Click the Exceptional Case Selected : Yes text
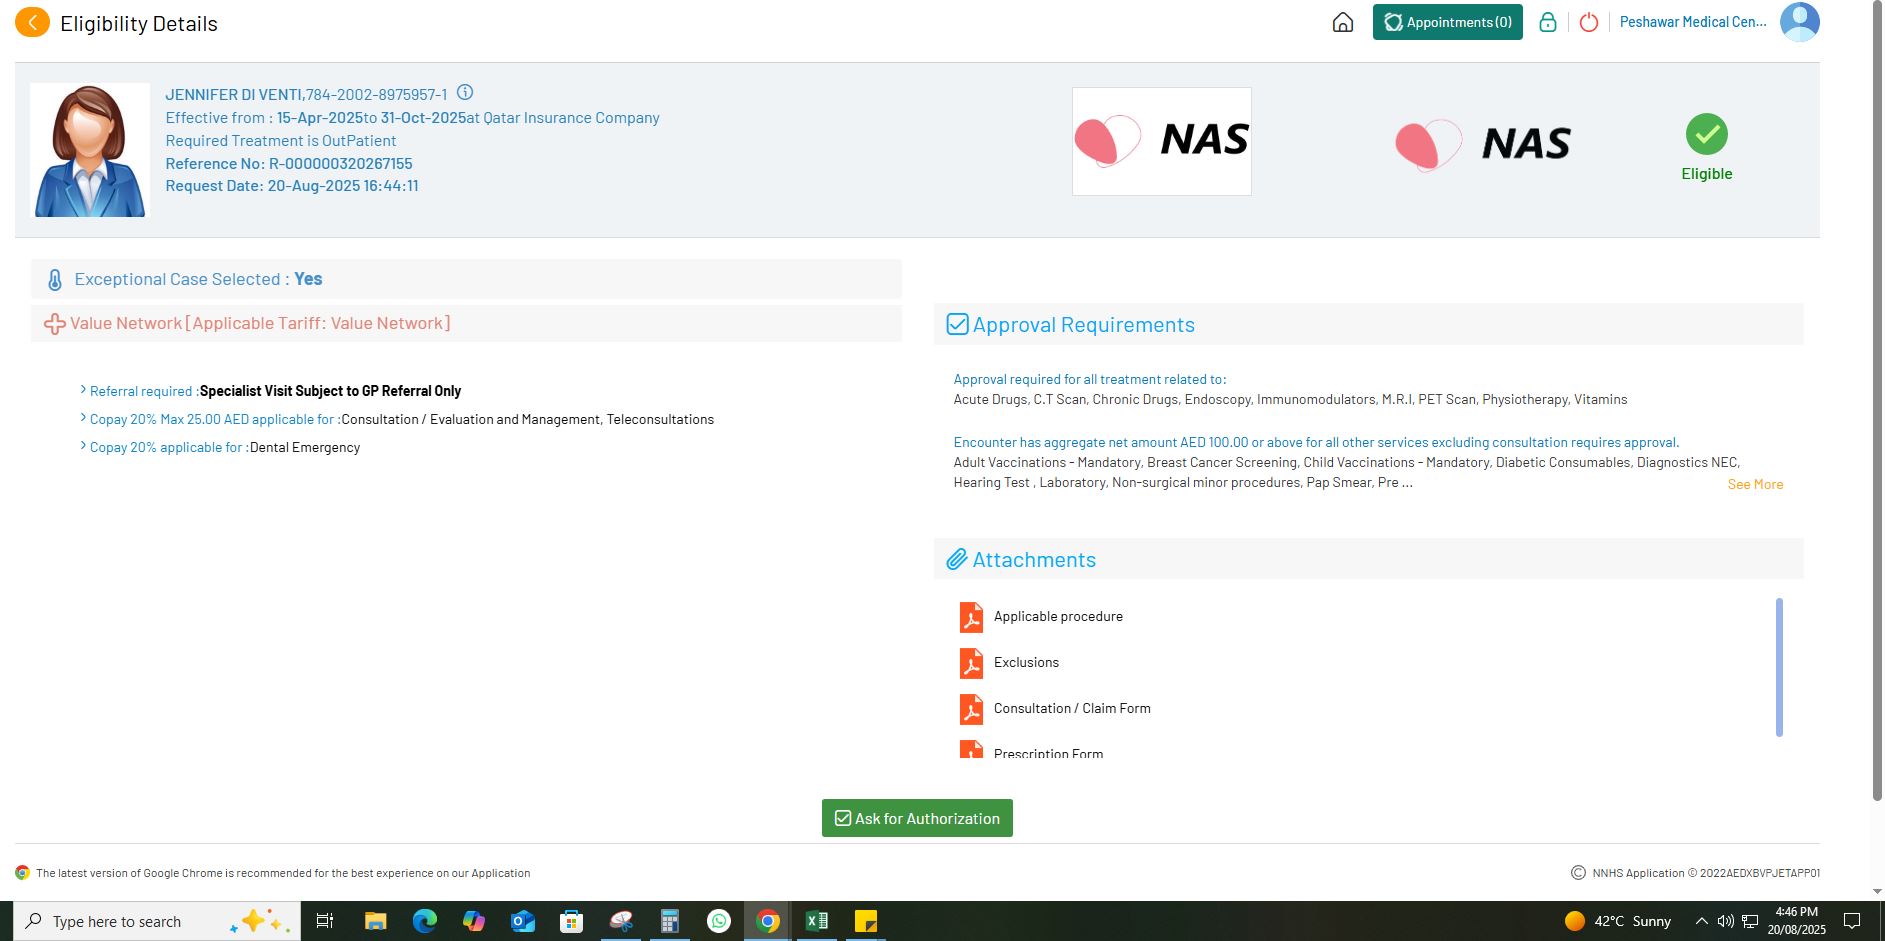The height and width of the screenshot is (941, 1885). click(x=198, y=279)
